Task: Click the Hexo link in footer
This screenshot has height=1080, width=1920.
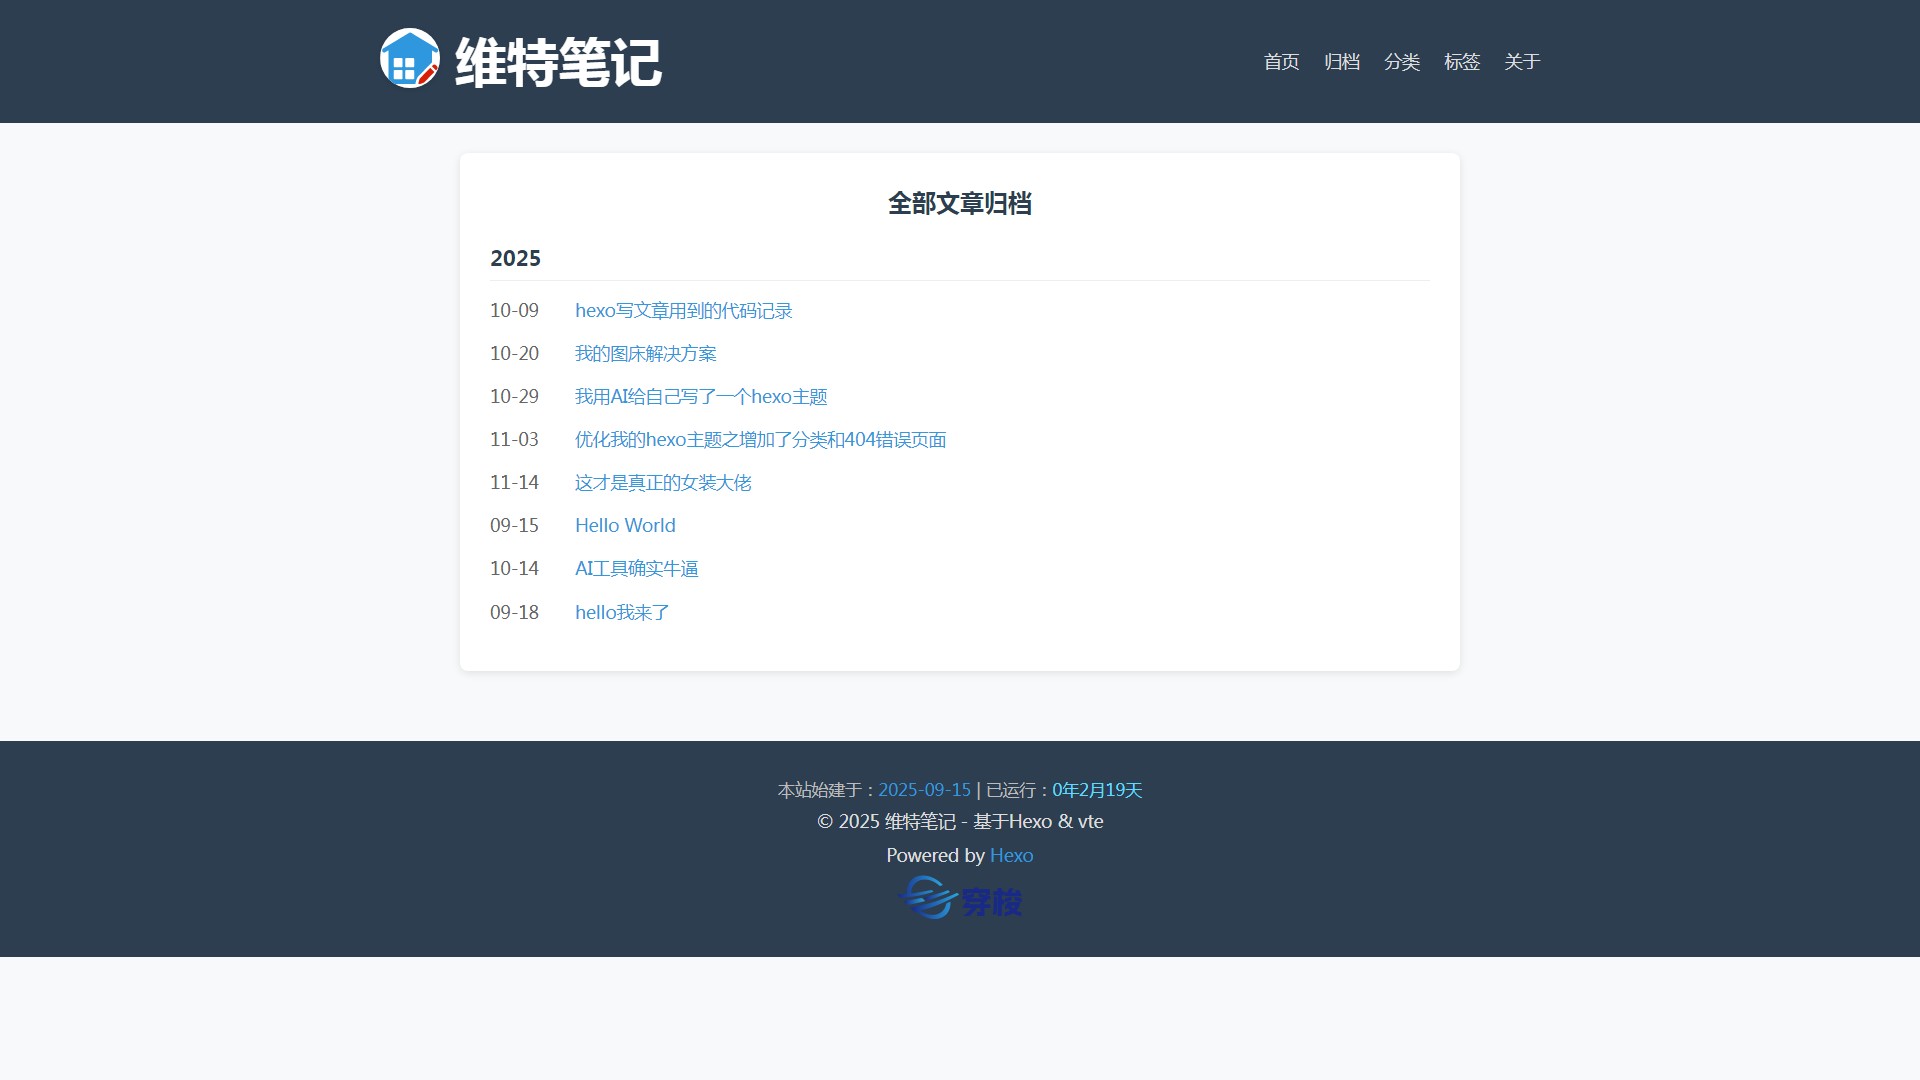Action: [1011, 856]
